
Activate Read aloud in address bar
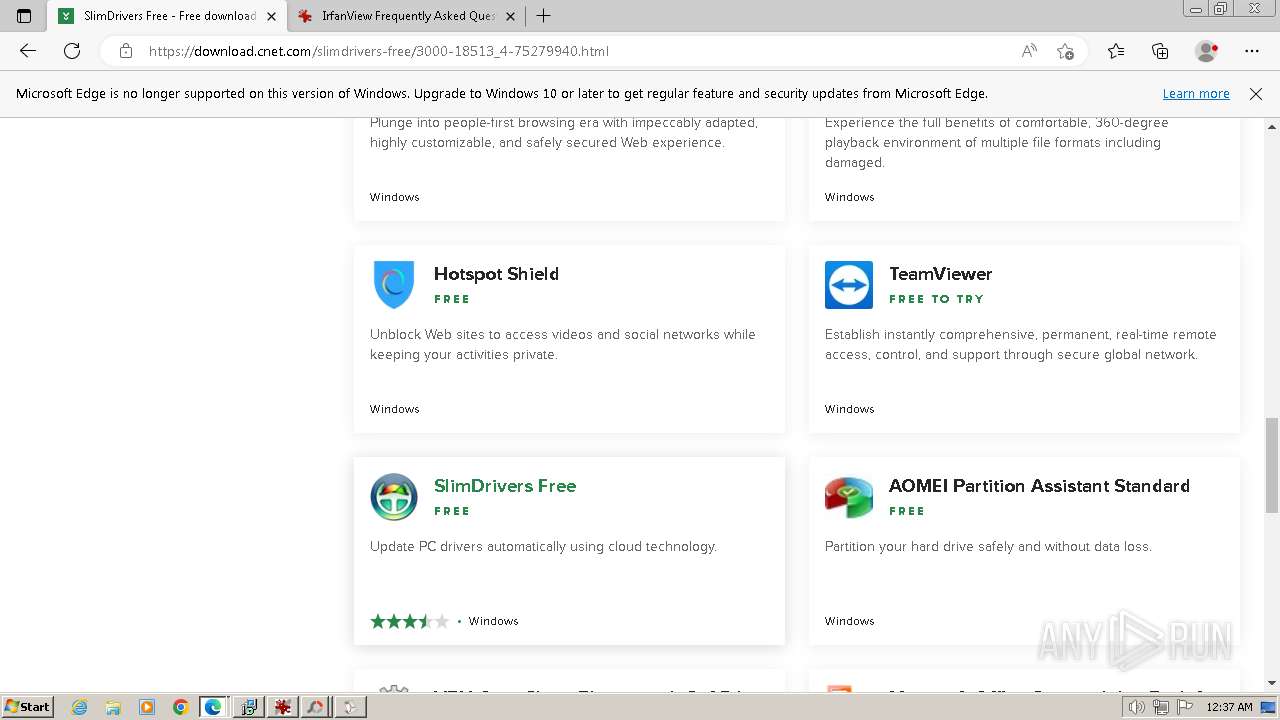click(x=1029, y=51)
